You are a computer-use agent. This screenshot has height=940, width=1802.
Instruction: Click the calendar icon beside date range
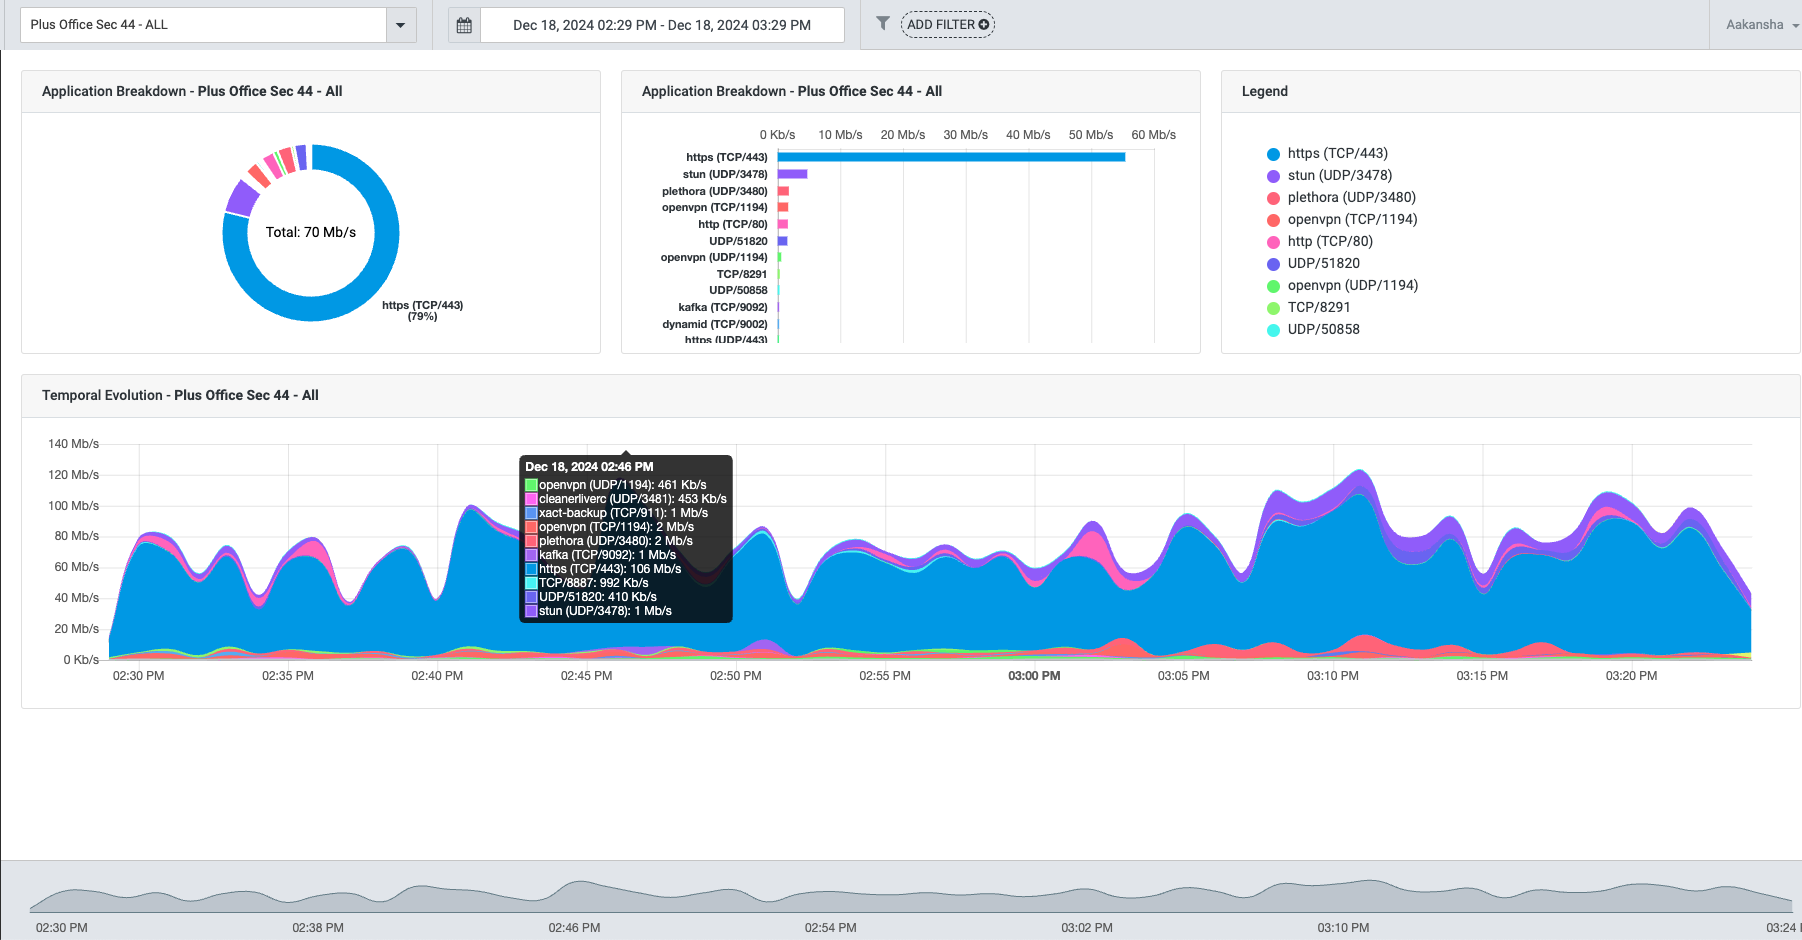(x=464, y=25)
